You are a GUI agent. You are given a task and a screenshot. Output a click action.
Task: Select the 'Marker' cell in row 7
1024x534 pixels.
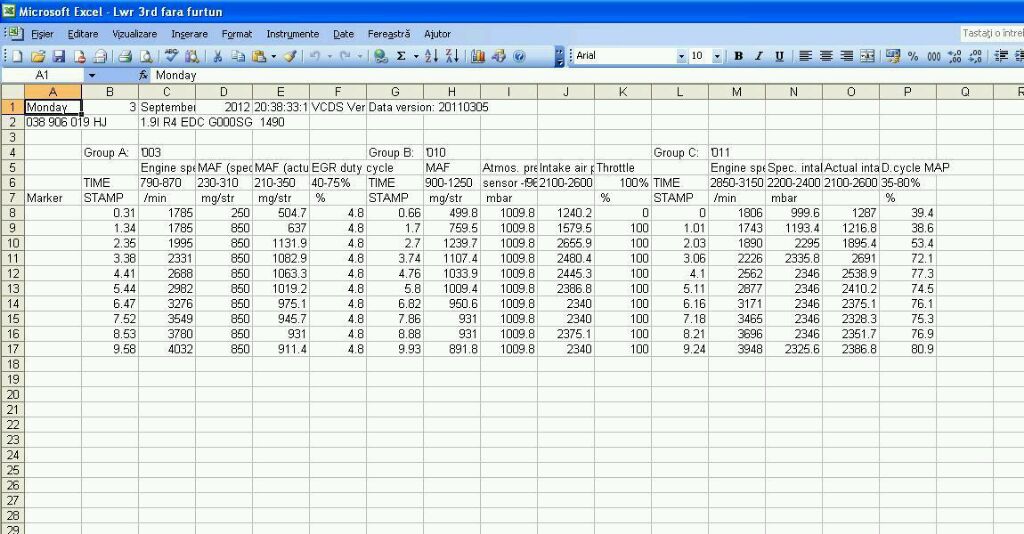click(53, 198)
